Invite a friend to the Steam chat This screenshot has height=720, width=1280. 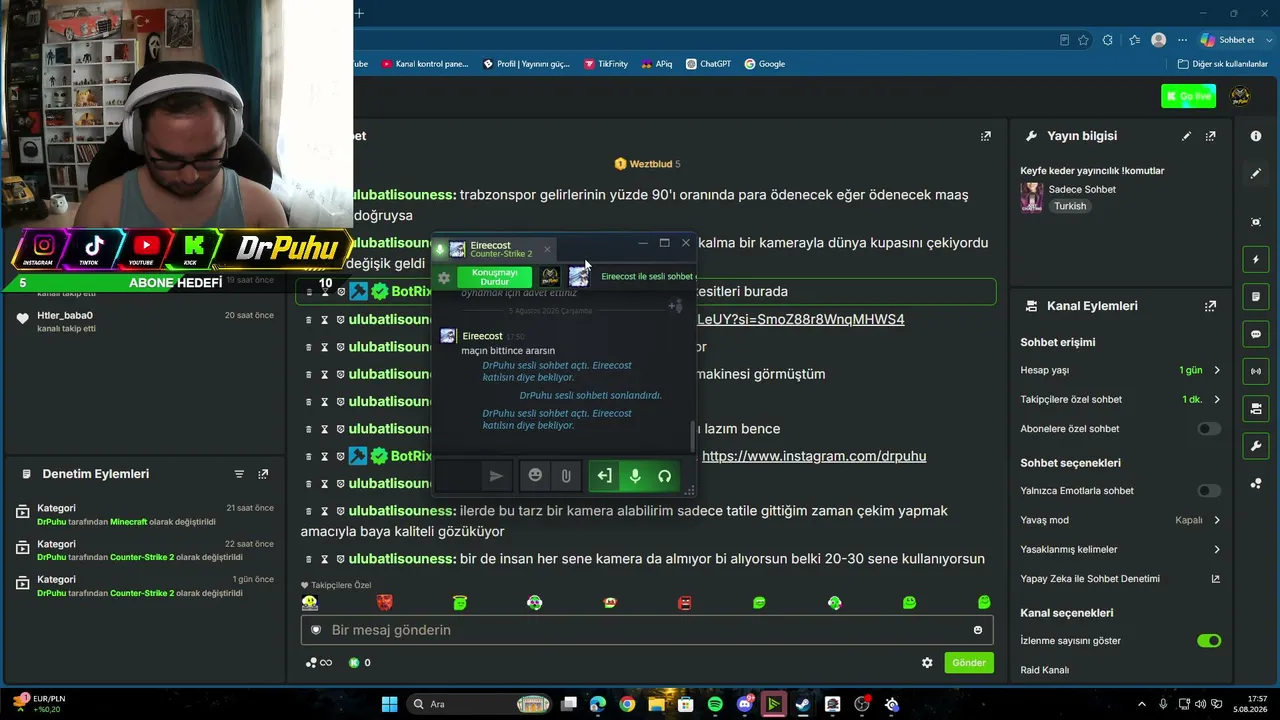click(x=676, y=306)
